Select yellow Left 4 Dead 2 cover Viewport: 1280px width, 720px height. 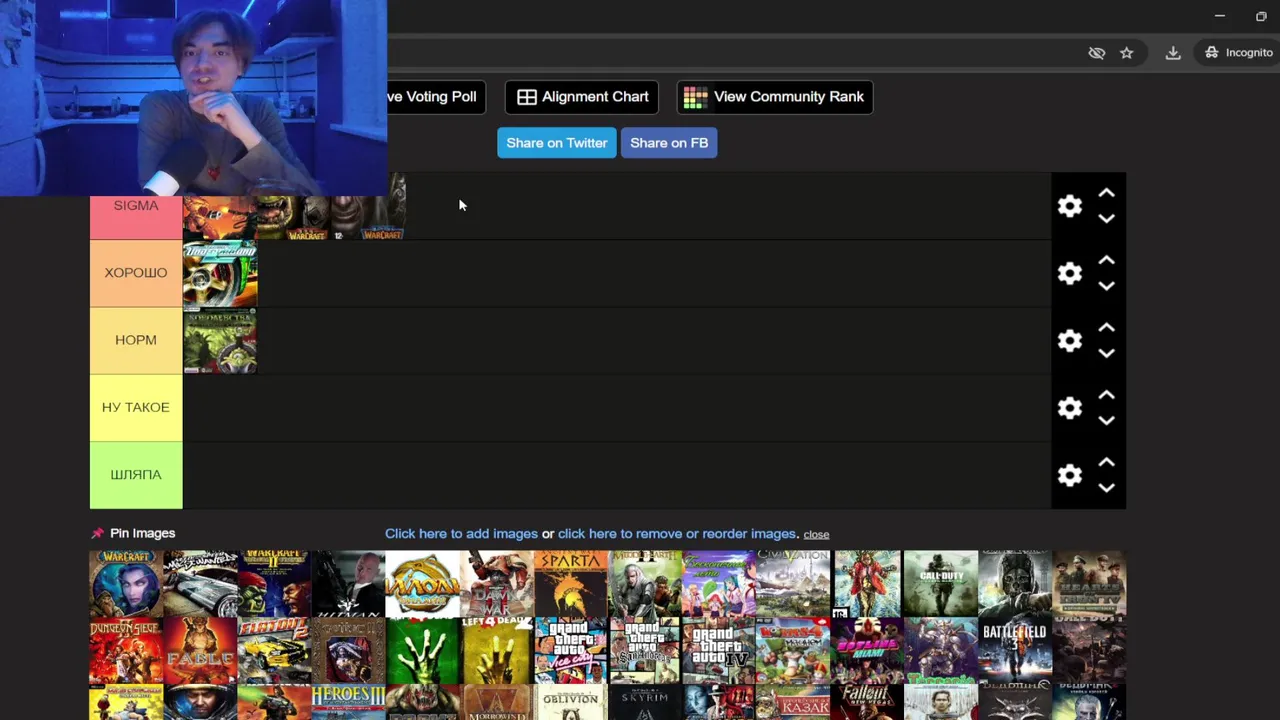(x=496, y=650)
